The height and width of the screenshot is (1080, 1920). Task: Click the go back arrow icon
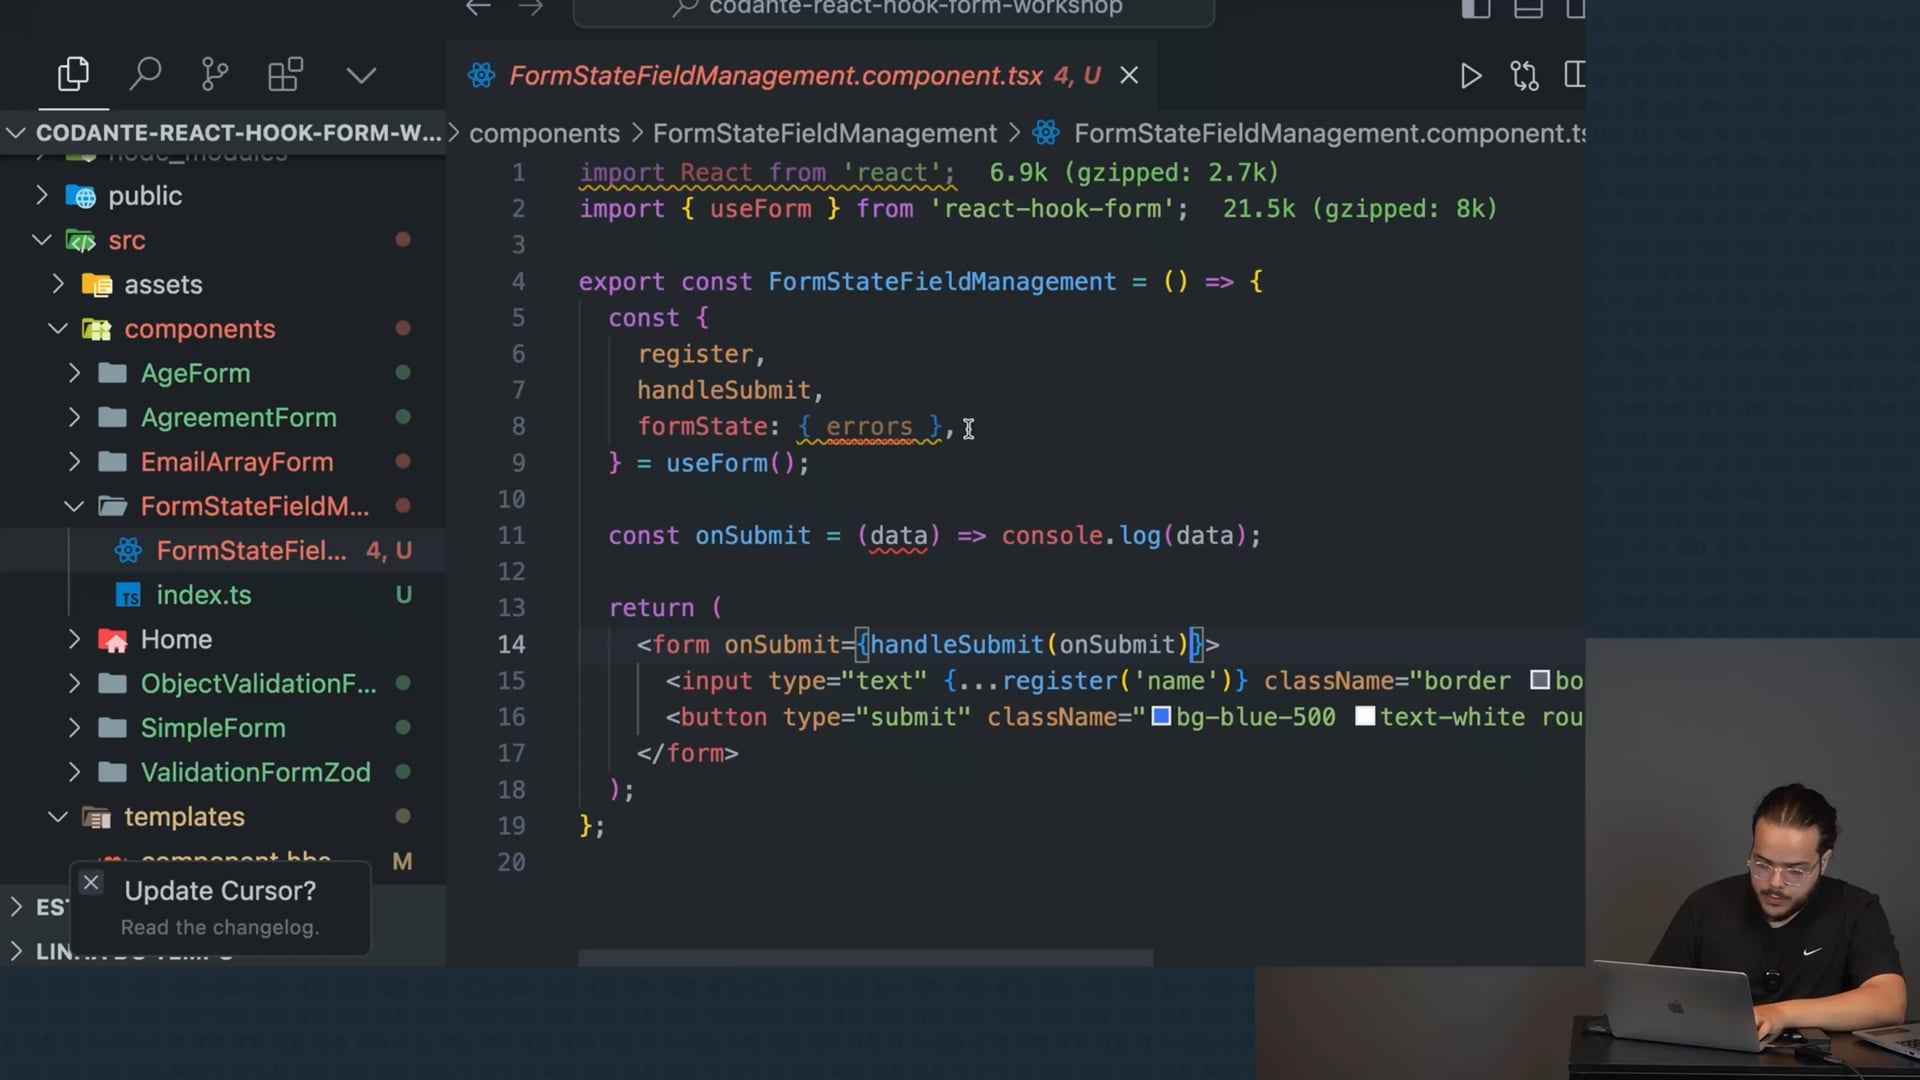[x=478, y=8]
